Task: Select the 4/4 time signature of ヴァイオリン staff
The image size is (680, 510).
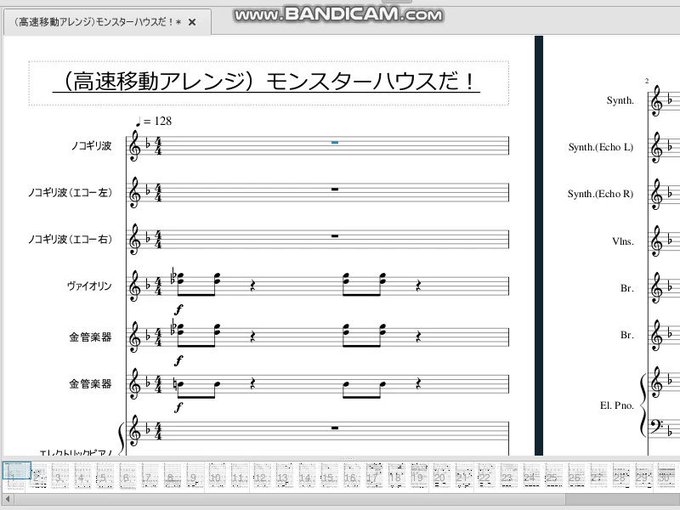Action: (158, 286)
